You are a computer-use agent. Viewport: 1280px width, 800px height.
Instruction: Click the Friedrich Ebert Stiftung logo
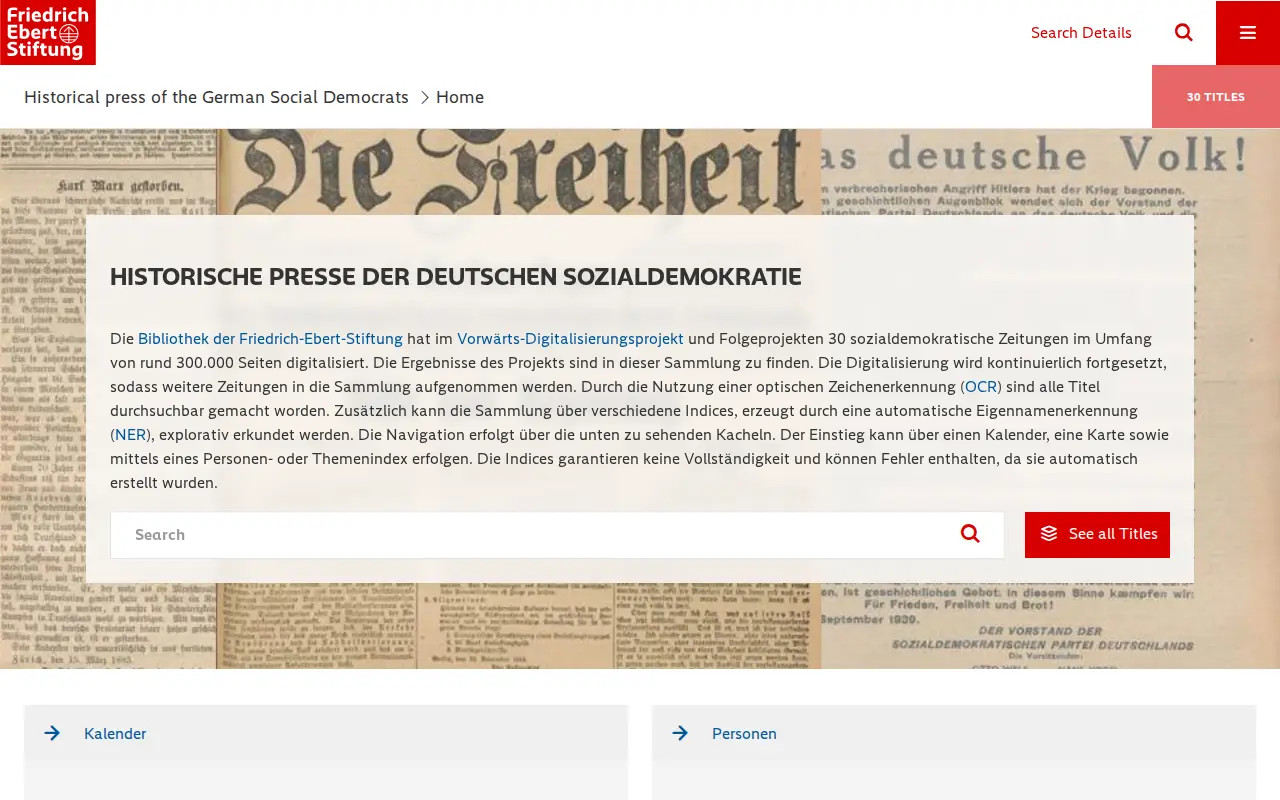point(48,32)
